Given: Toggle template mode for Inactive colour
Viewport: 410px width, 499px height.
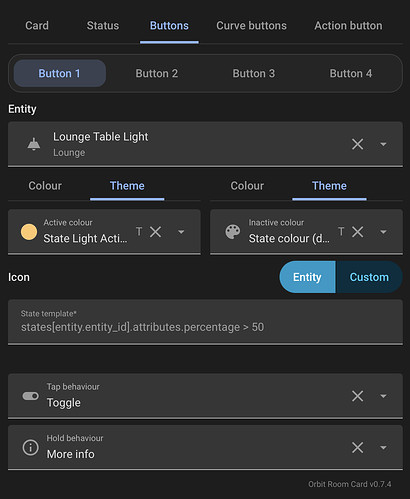Looking at the screenshot, I should [341, 231].
